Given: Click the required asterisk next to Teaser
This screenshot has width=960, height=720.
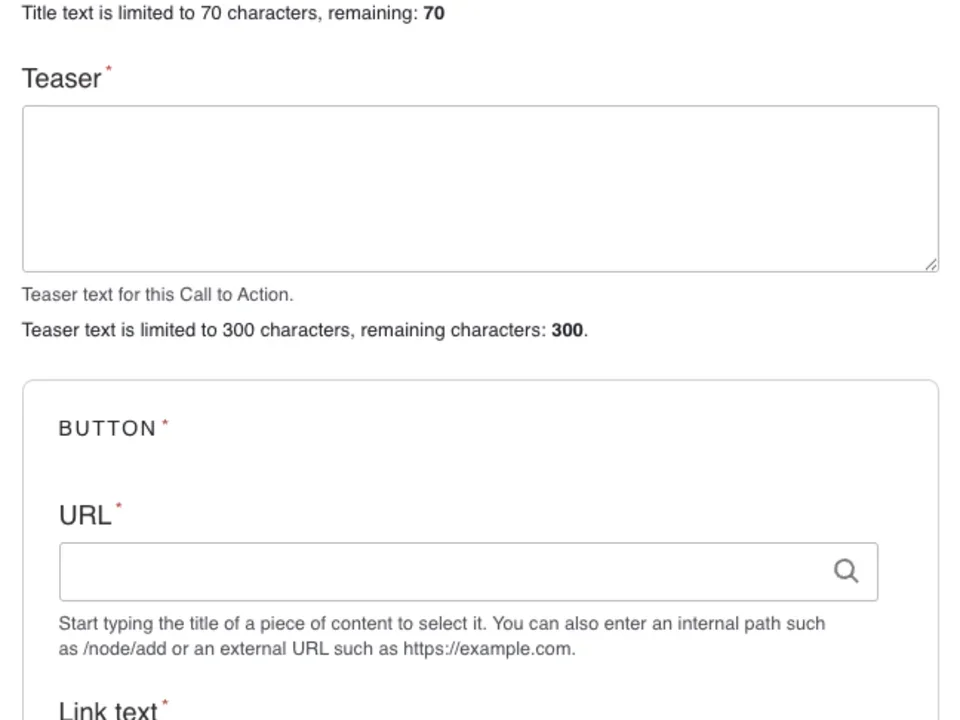Looking at the screenshot, I should coord(107,68).
